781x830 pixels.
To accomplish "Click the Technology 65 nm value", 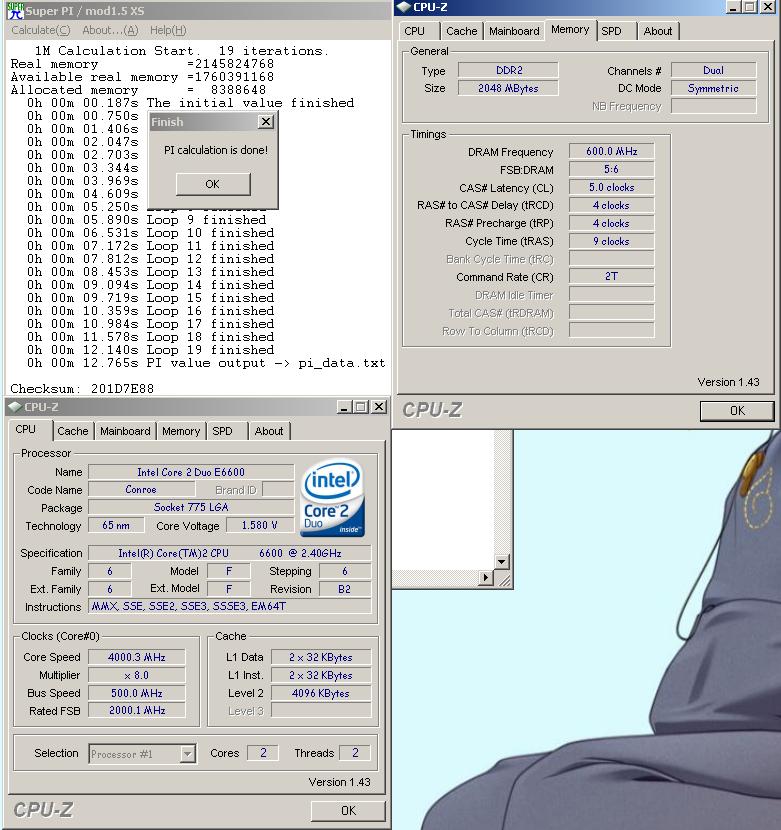I will tap(116, 525).
